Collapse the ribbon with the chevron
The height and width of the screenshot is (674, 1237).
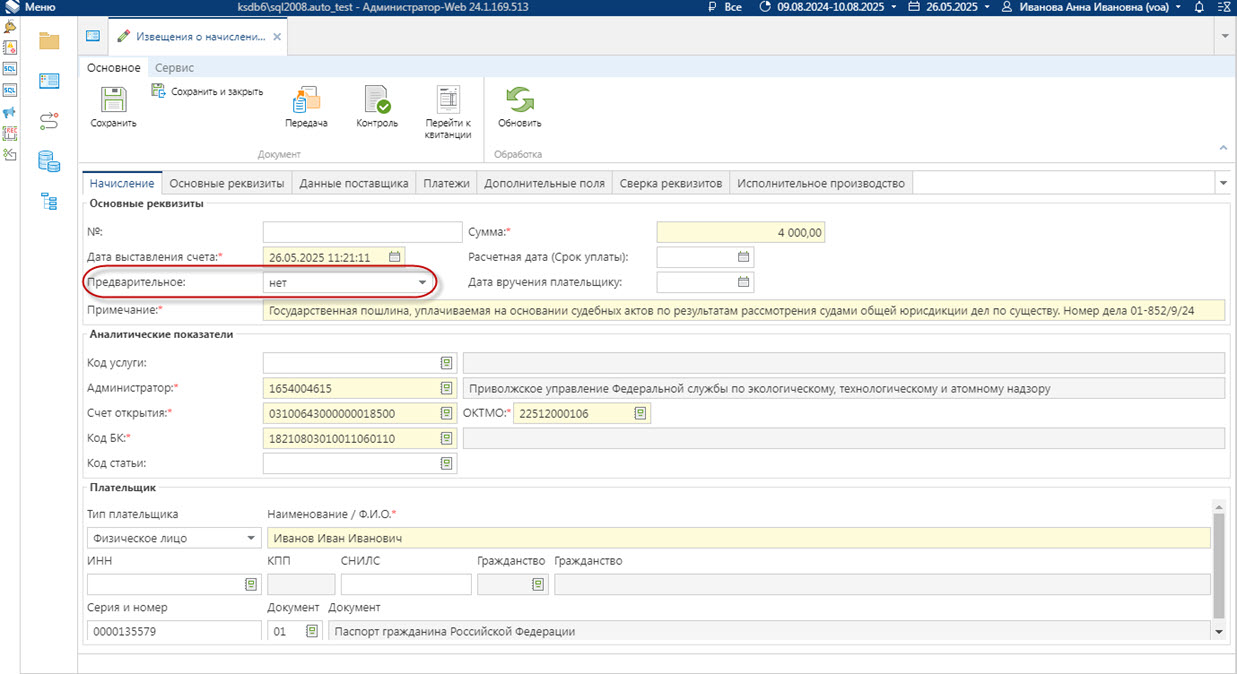pyautogui.click(x=1223, y=148)
